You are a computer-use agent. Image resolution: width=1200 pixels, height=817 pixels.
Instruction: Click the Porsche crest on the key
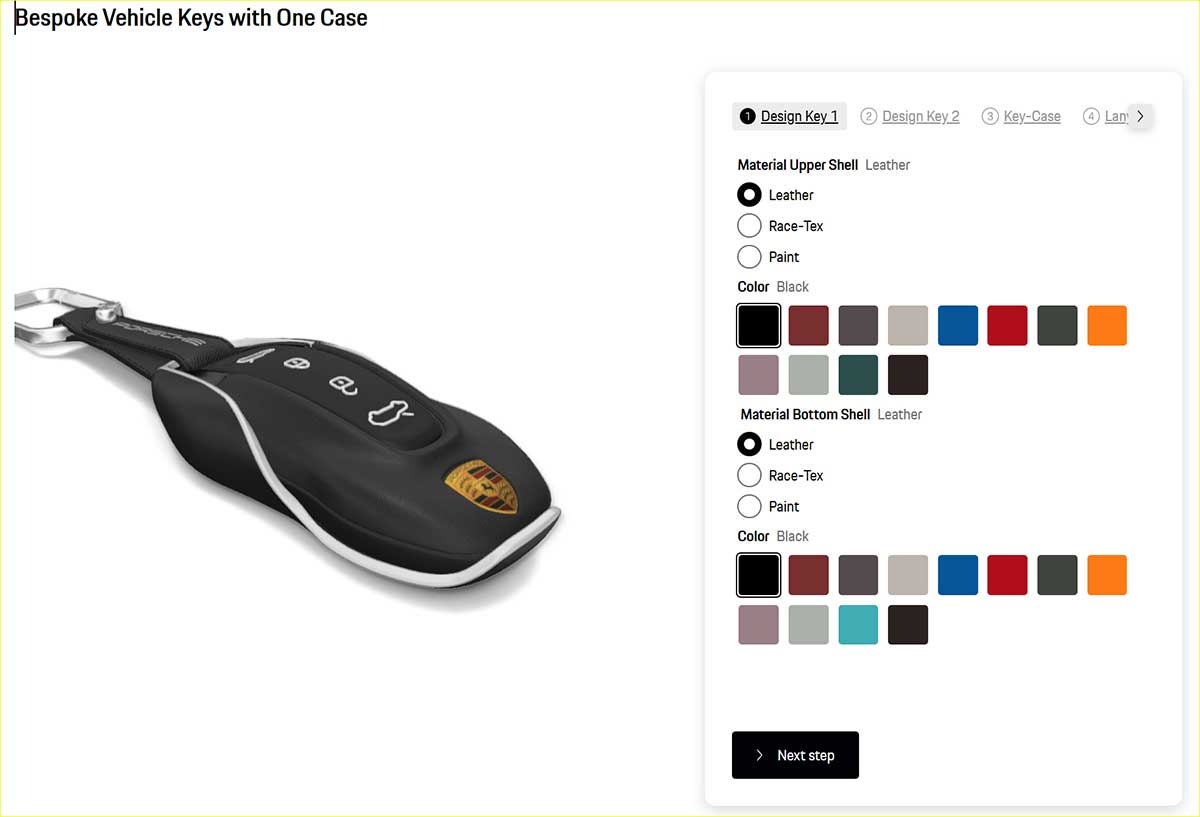click(483, 486)
